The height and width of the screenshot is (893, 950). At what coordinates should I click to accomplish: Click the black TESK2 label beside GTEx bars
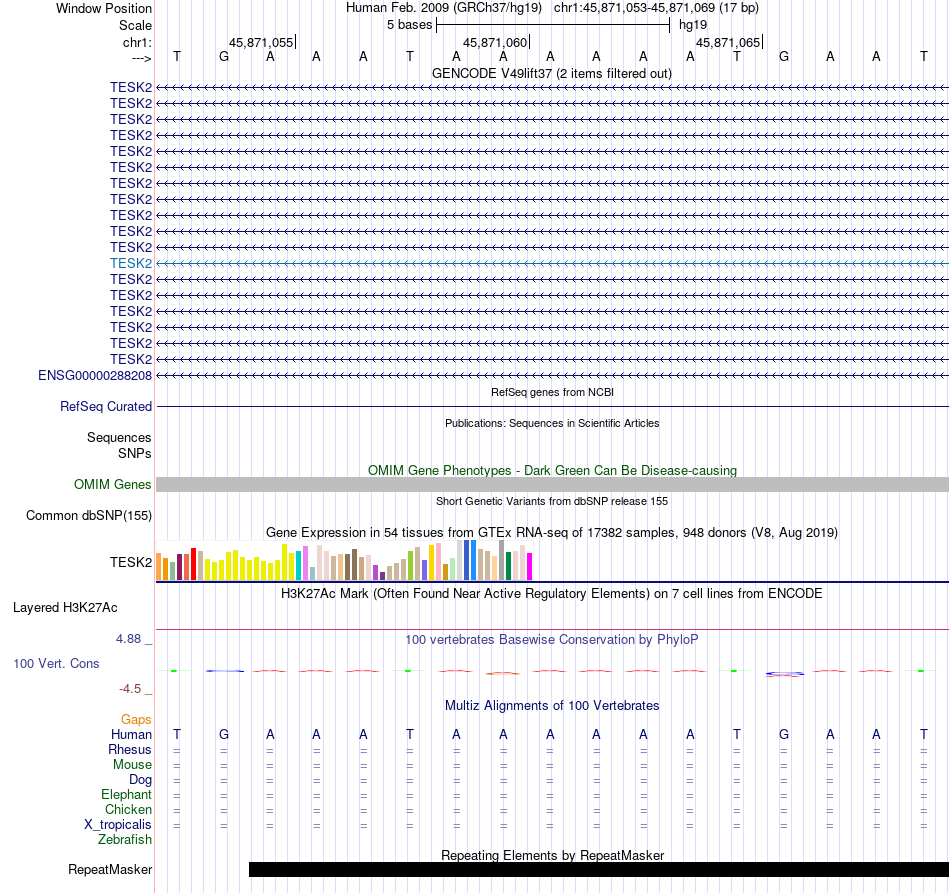click(131, 562)
